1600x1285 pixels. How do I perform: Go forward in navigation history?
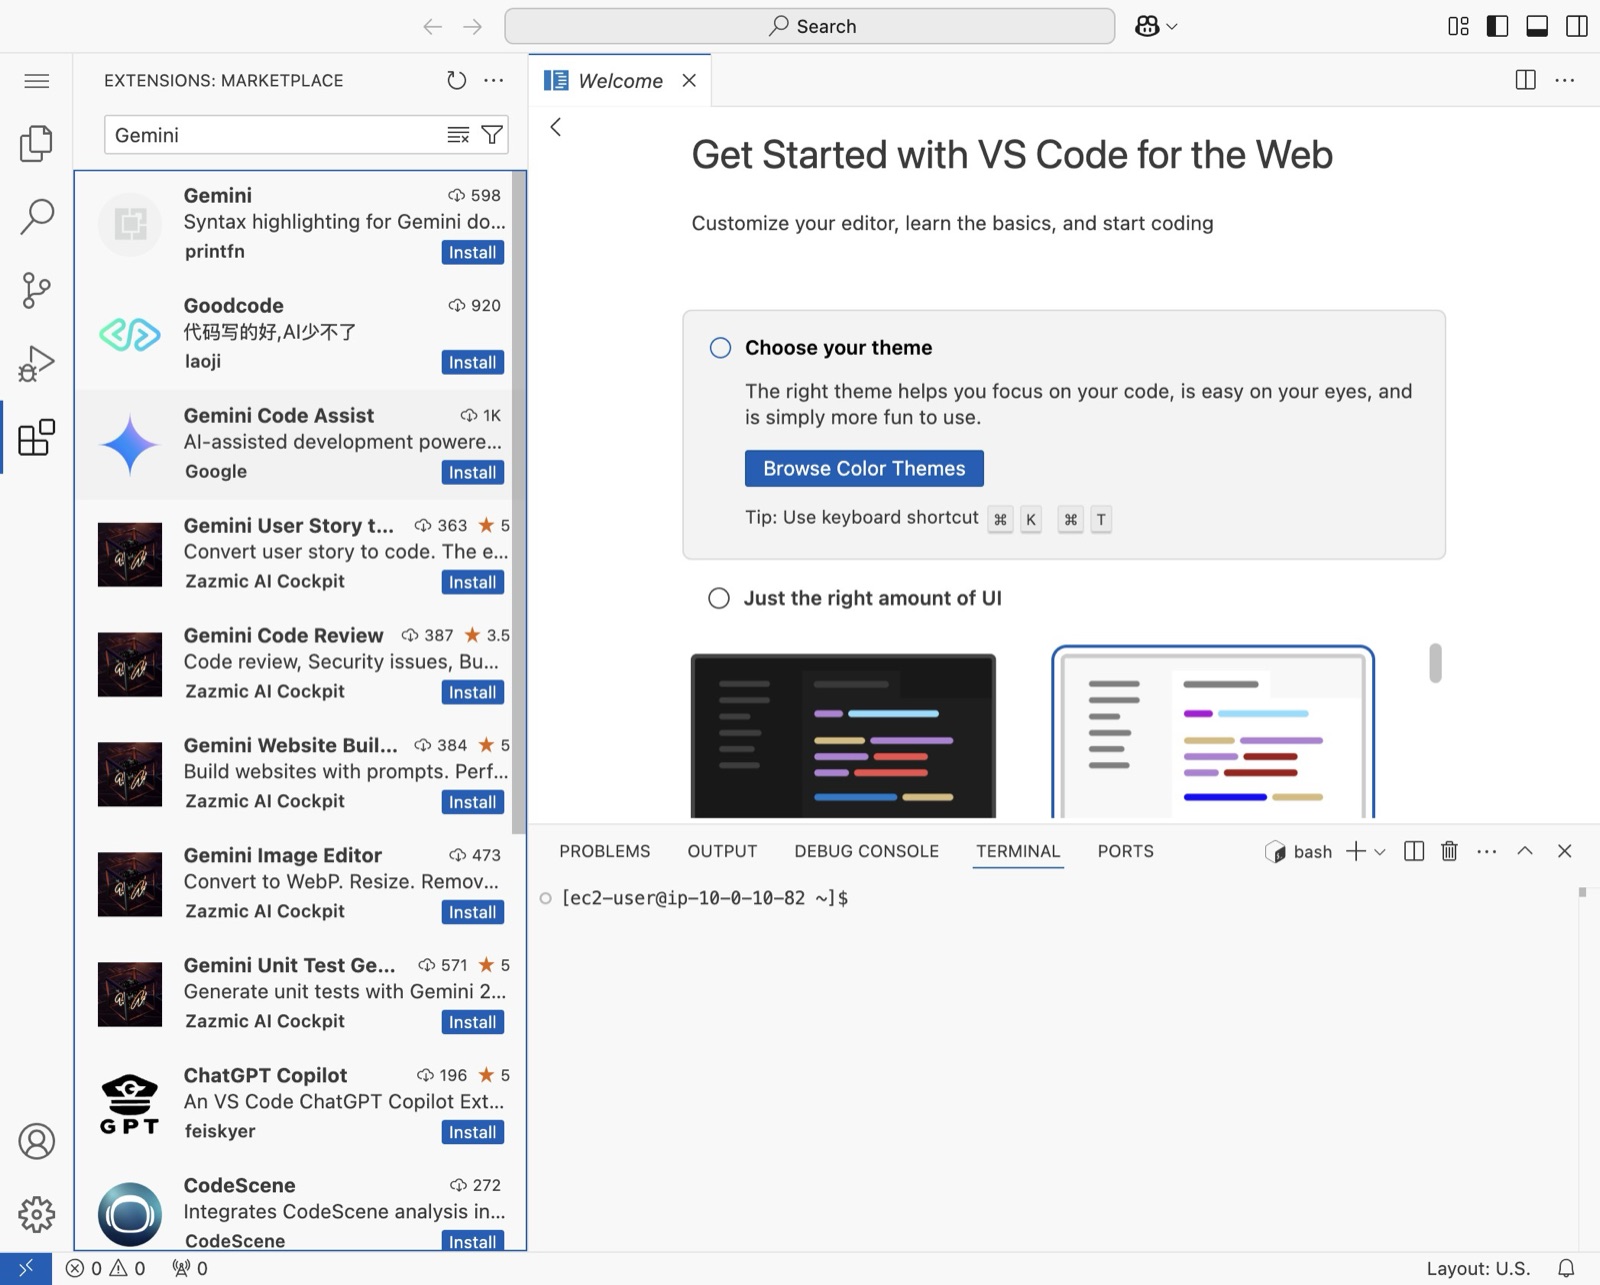[x=473, y=27]
